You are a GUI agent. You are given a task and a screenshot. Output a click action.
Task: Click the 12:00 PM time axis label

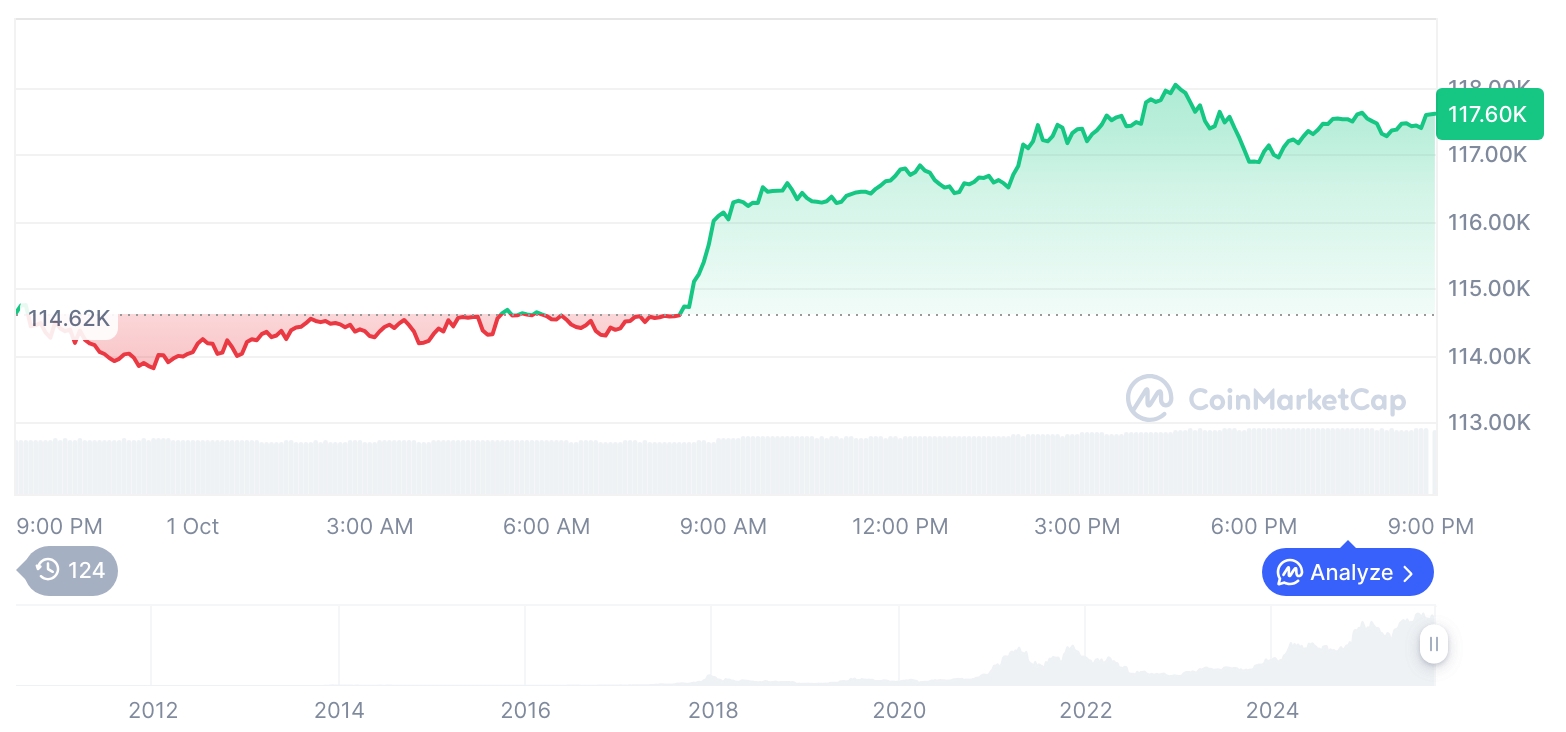click(x=900, y=526)
